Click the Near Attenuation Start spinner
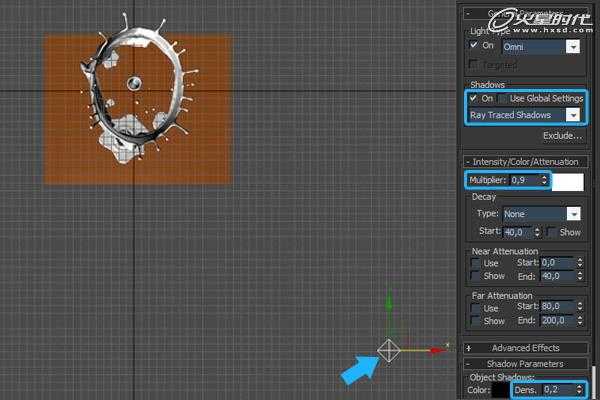600x400 pixels. click(580, 263)
